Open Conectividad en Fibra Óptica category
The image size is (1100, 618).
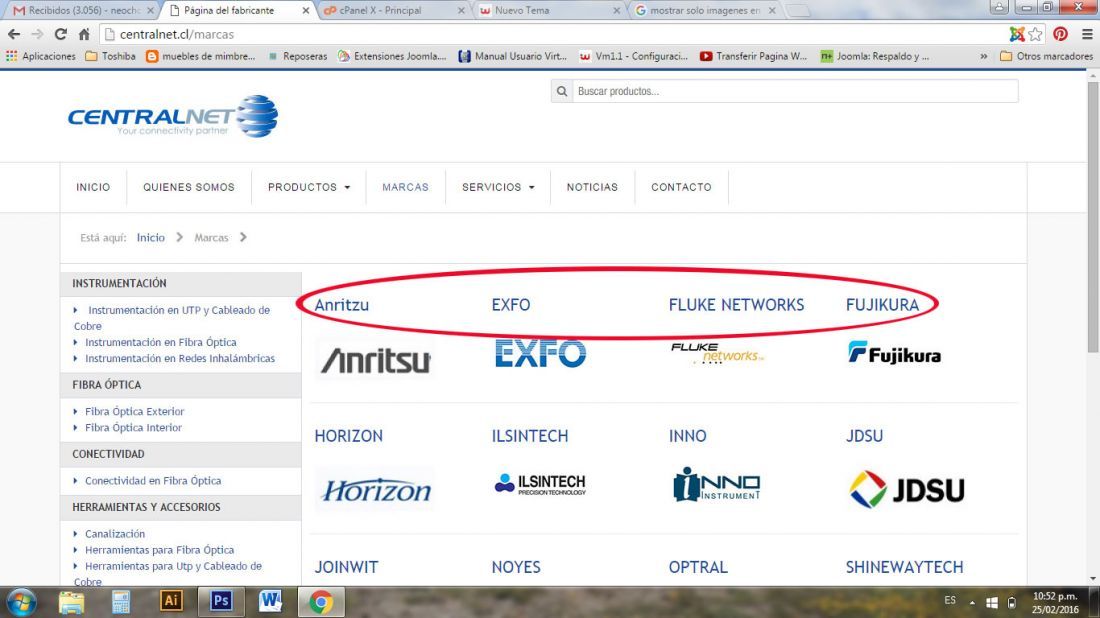(x=153, y=481)
